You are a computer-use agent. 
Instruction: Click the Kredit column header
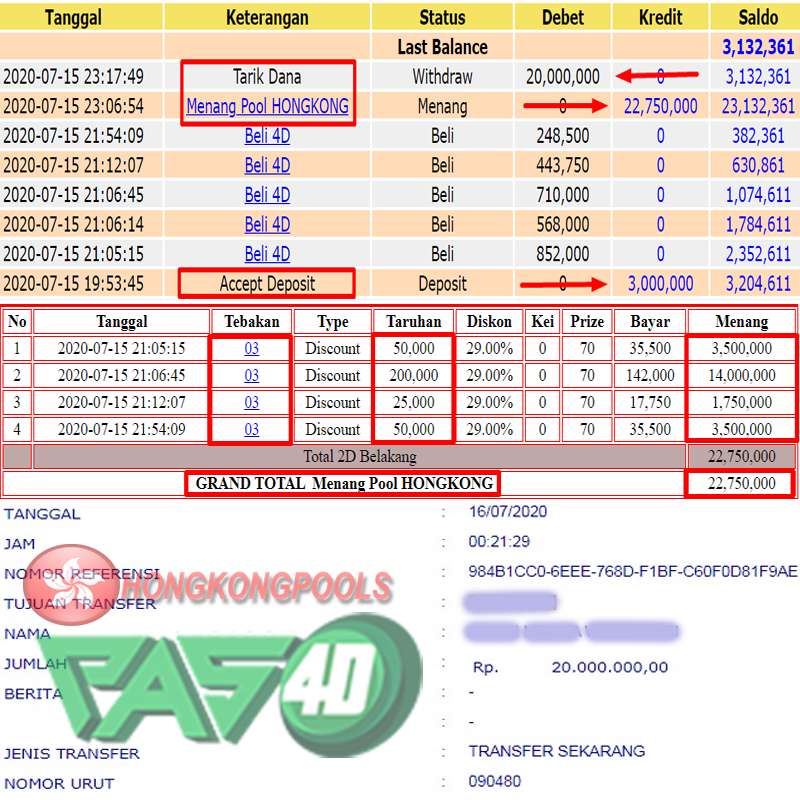click(660, 17)
